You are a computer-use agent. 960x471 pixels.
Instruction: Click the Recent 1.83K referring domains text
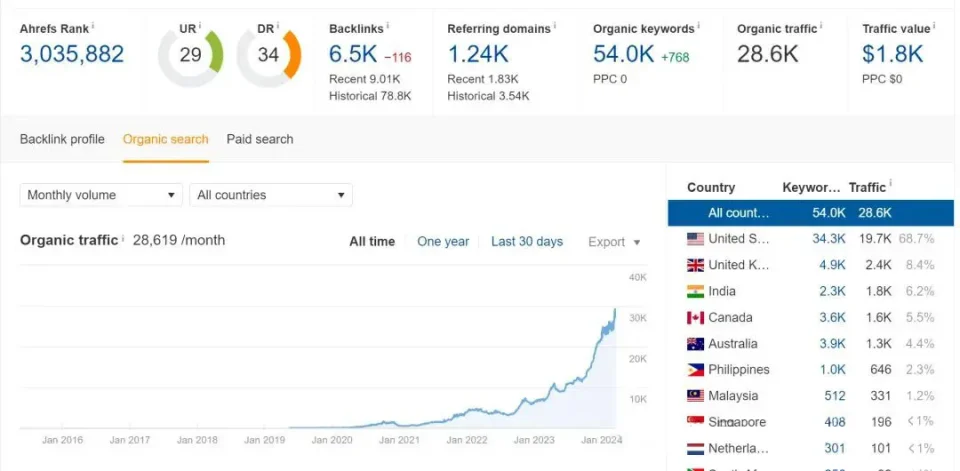click(x=482, y=79)
